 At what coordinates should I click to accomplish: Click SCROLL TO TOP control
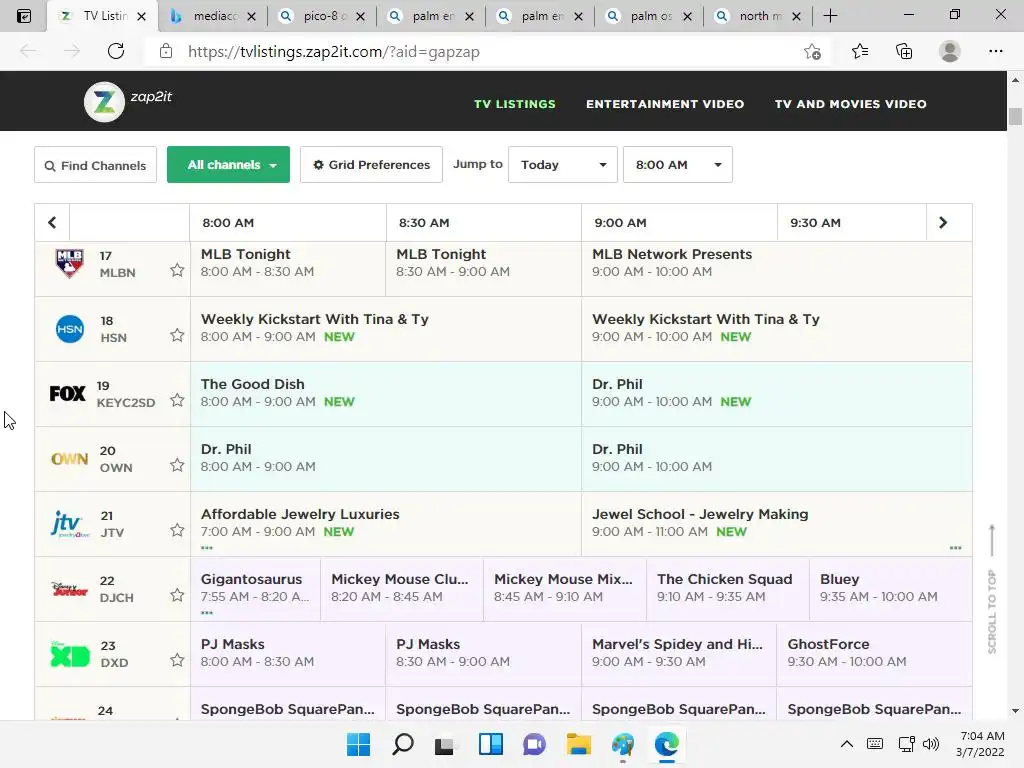click(992, 589)
